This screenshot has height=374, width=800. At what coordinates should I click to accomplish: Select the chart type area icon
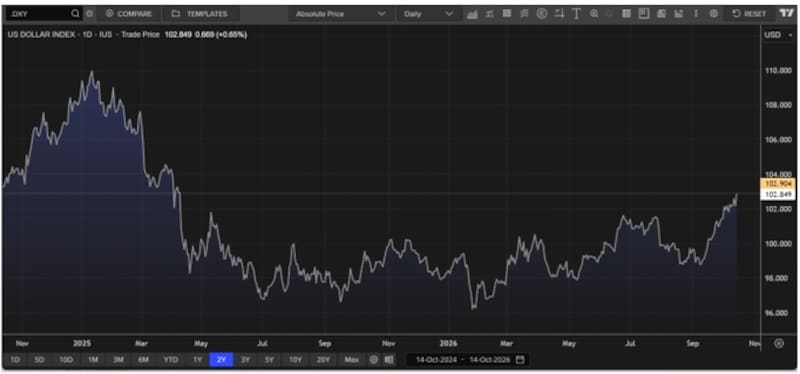pos(472,14)
